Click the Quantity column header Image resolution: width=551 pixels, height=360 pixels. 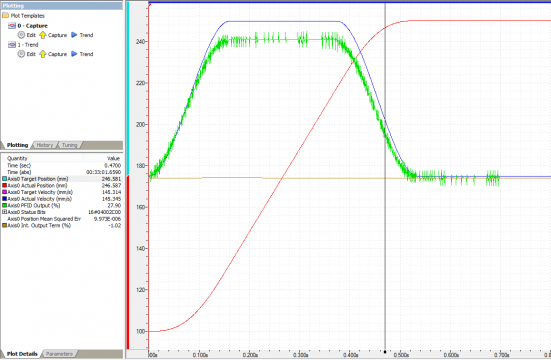17,158
